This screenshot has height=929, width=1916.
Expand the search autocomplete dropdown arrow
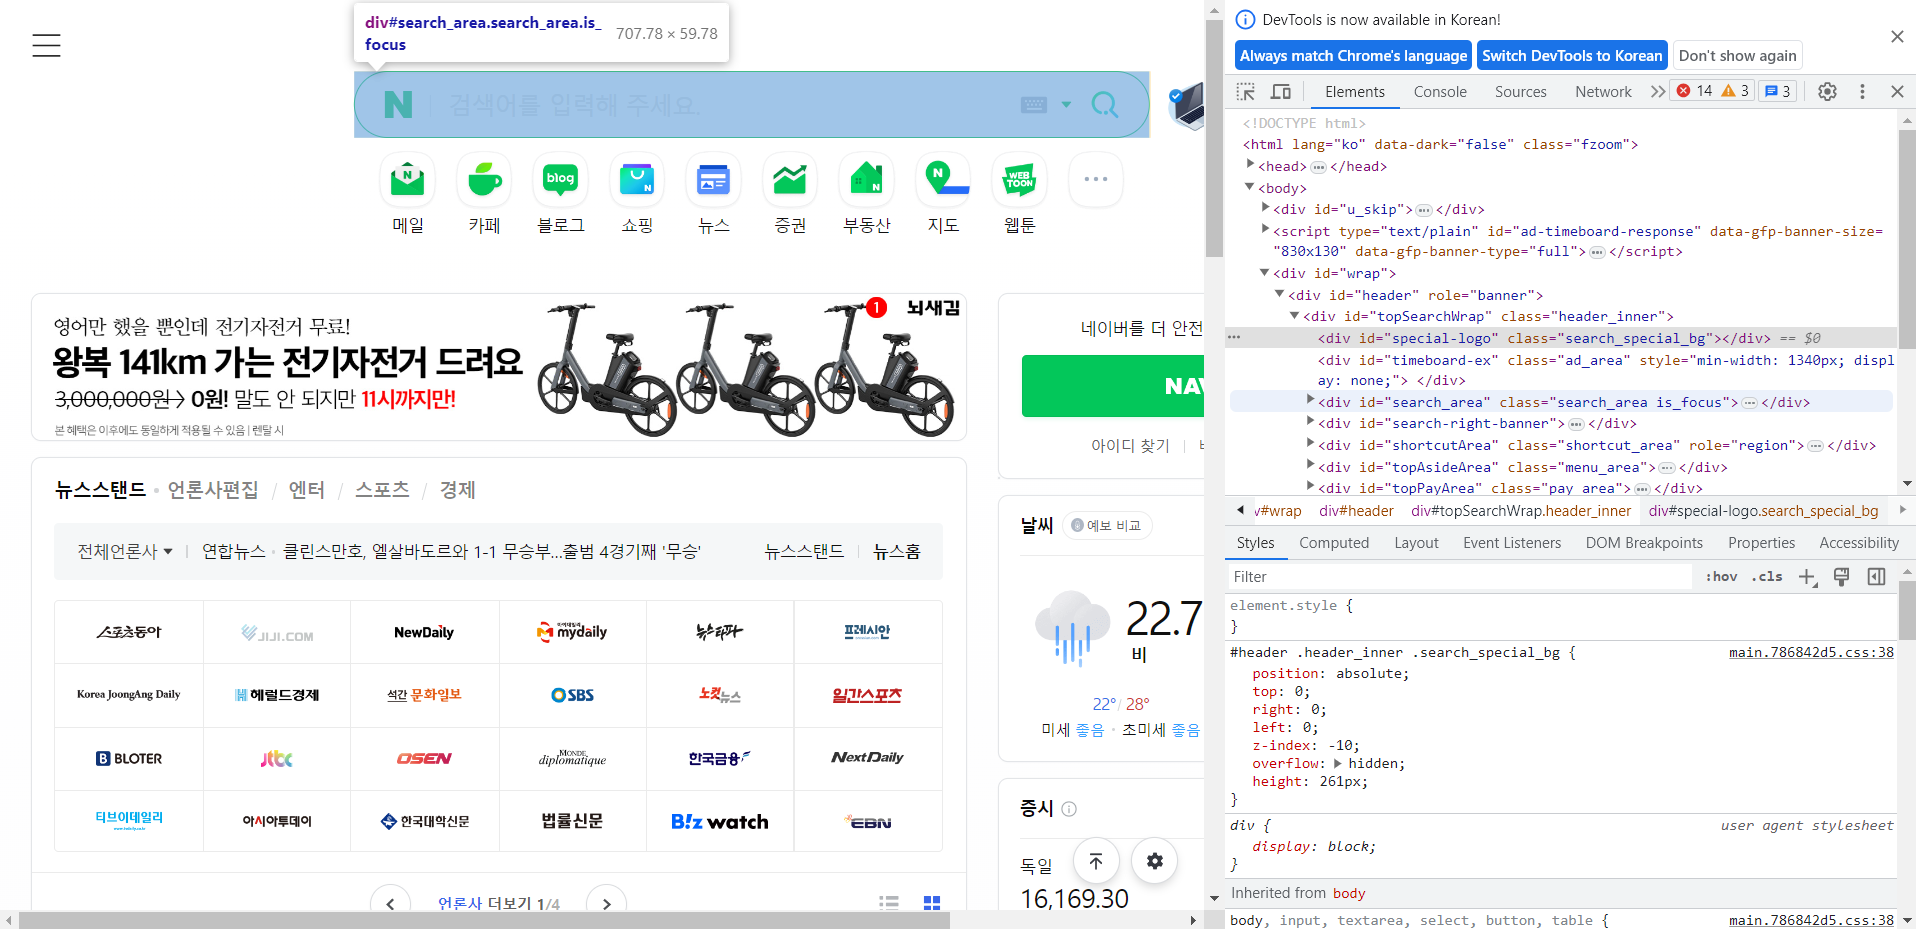(x=1066, y=105)
